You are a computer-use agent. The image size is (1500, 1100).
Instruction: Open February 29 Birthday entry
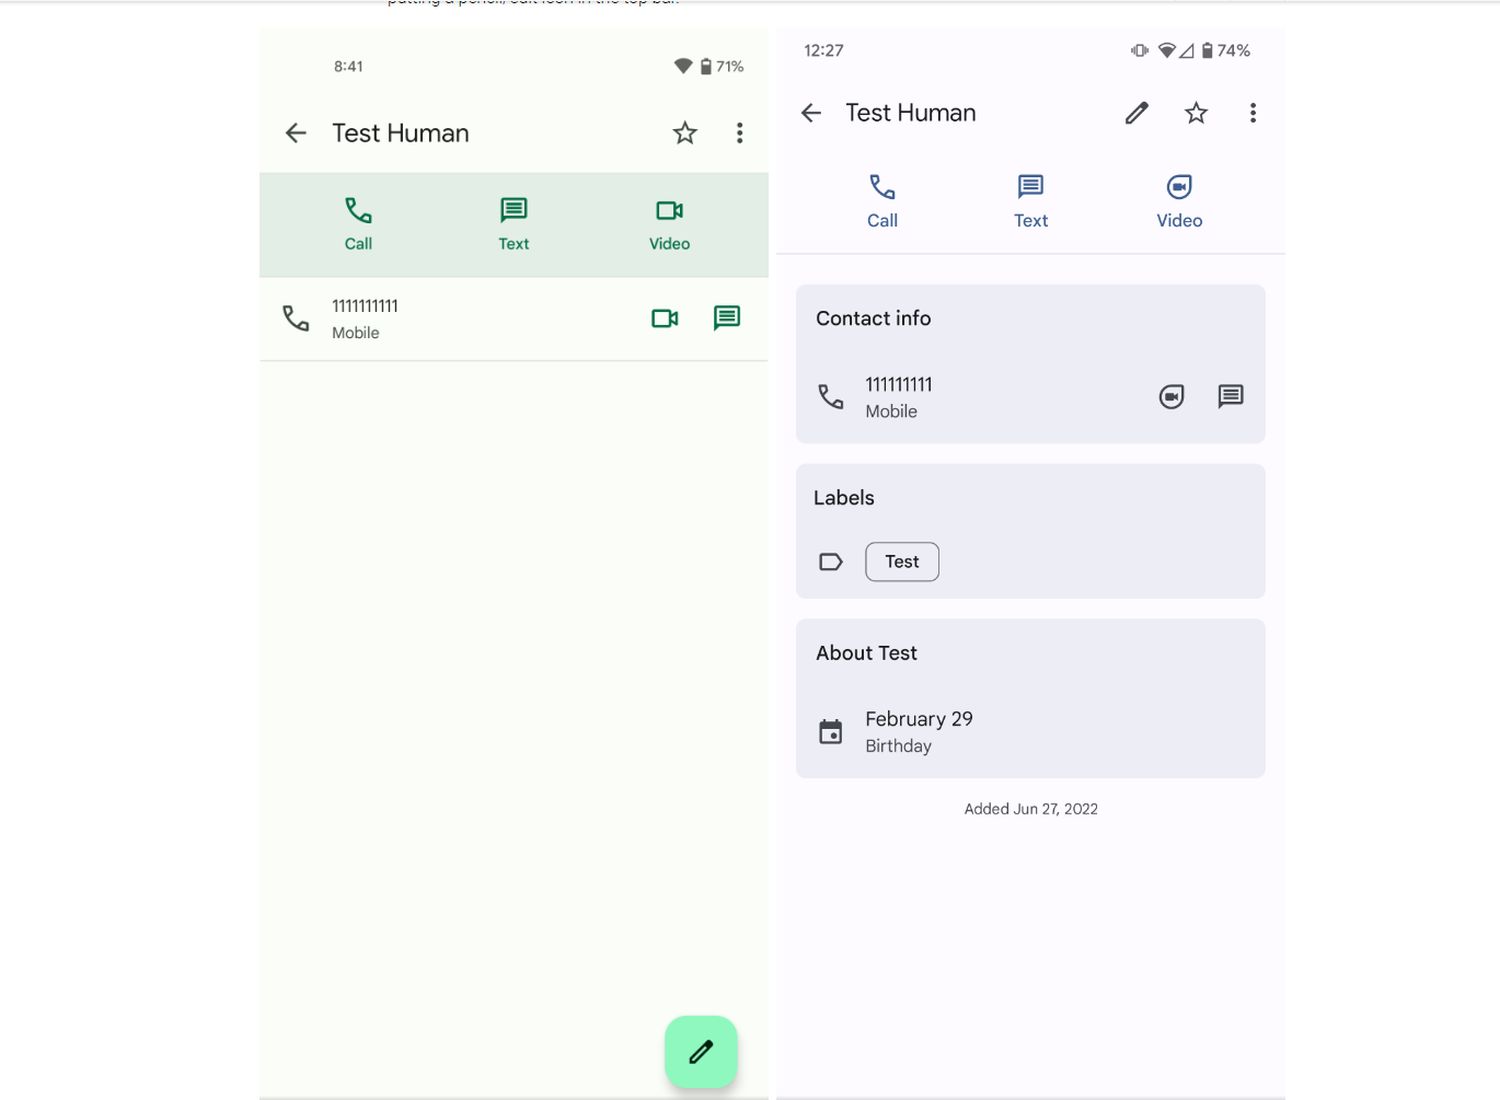pyautogui.click(x=1031, y=732)
